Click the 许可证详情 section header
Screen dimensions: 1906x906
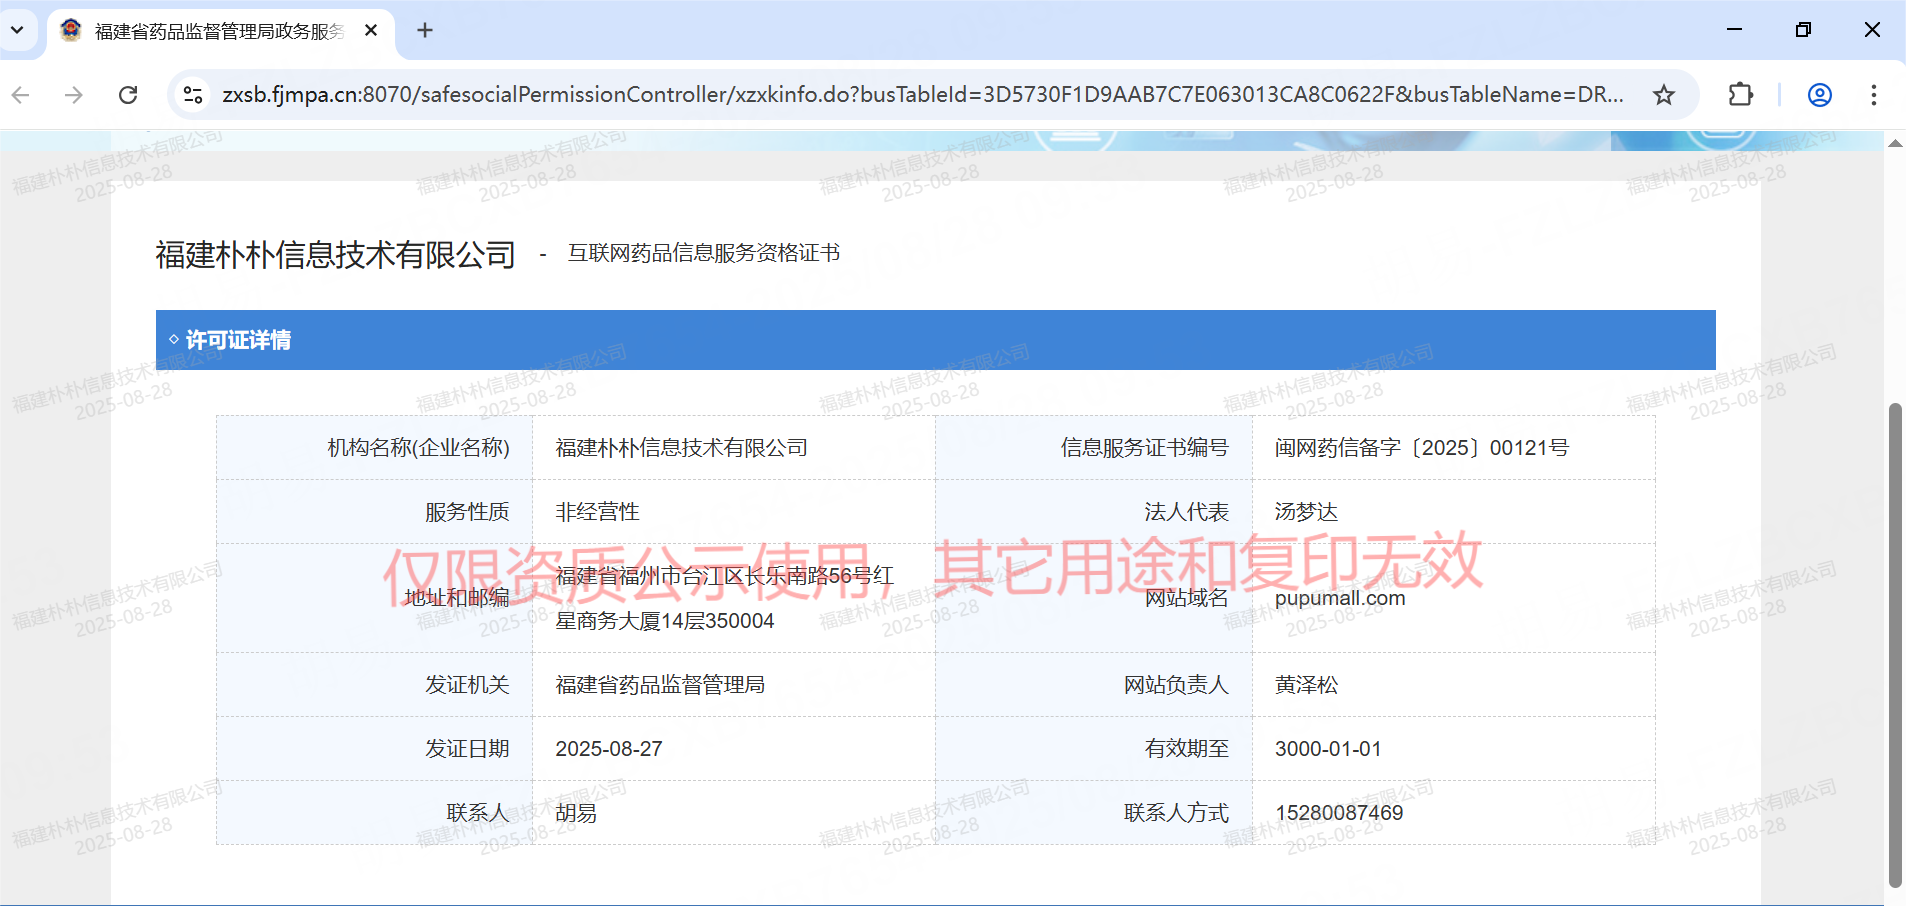click(x=238, y=340)
